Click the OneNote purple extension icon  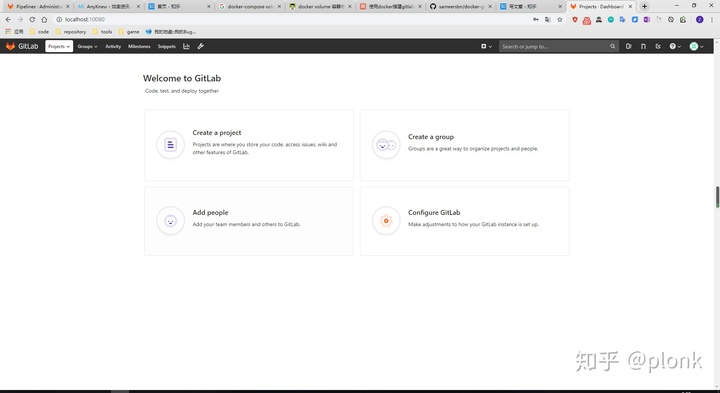(647, 19)
